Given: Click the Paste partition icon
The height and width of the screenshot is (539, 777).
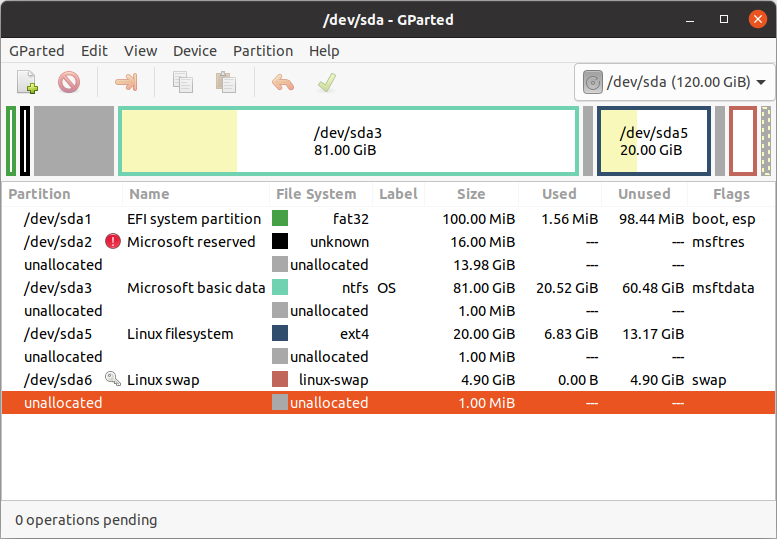Looking at the screenshot, I should tap(226, 82).
